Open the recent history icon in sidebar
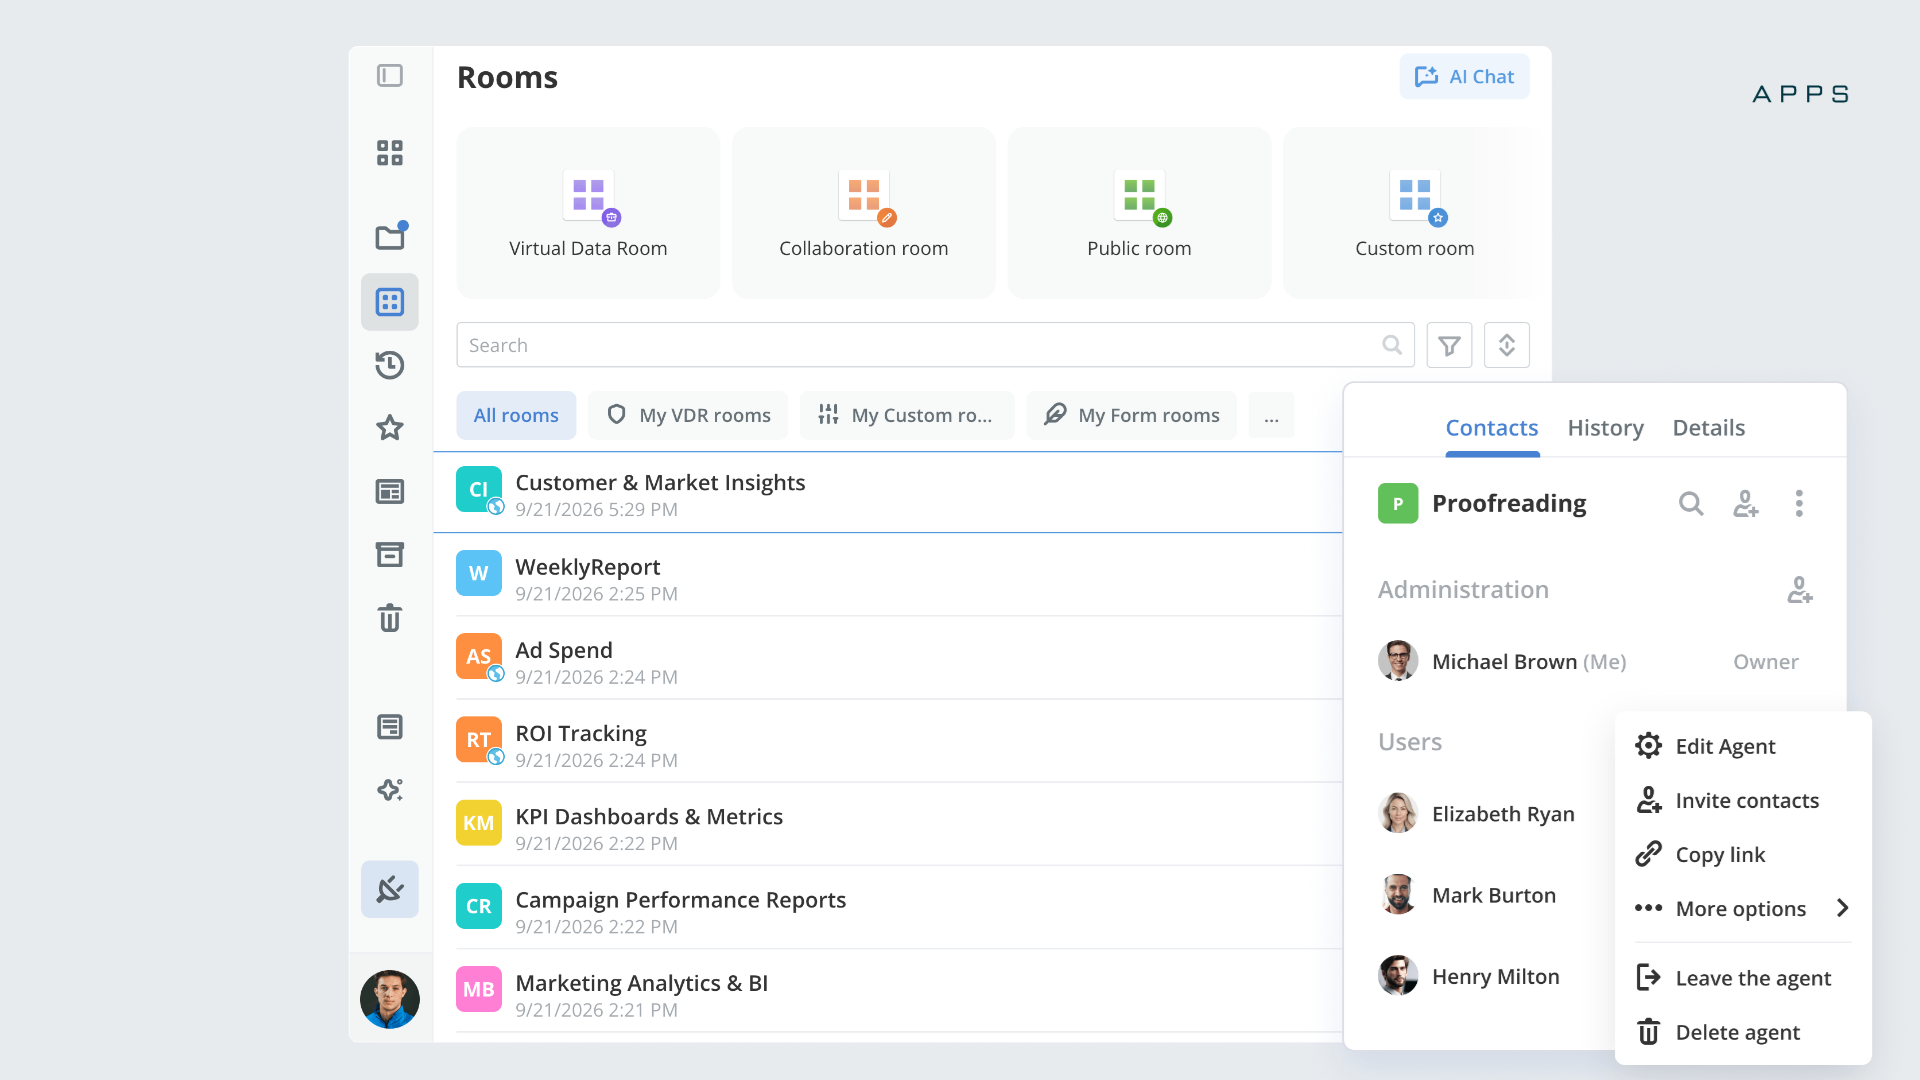 pos(390,365)
